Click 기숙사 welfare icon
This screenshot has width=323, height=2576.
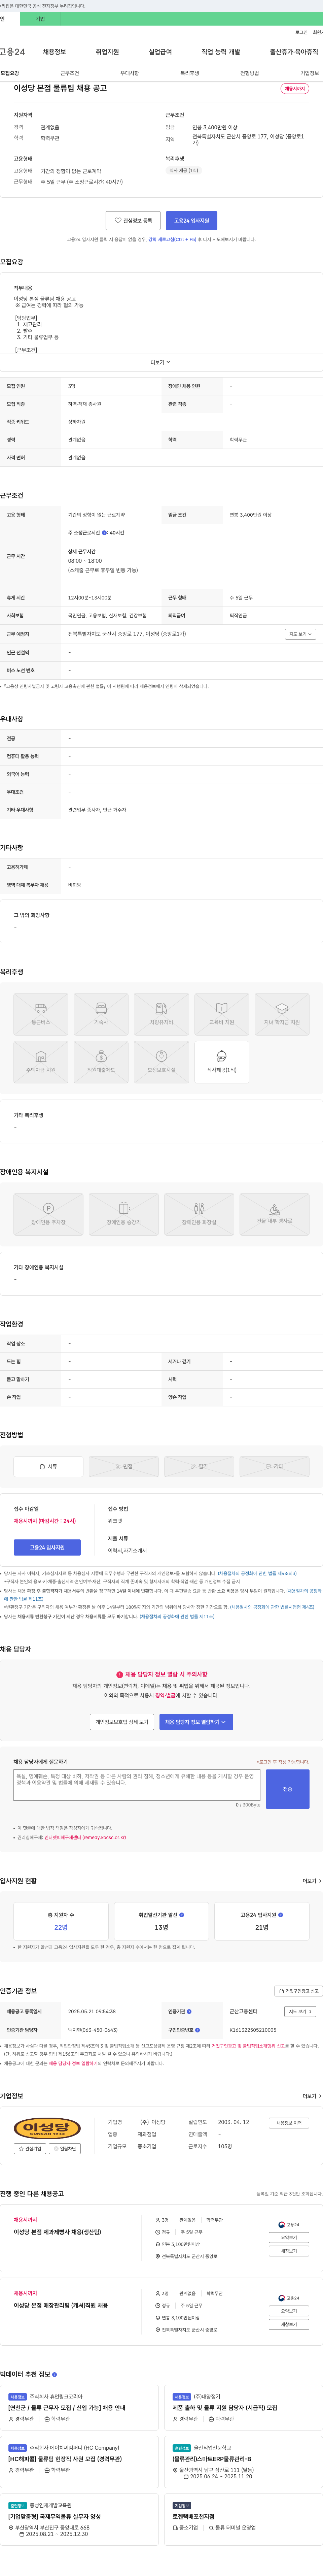tap(101, 1014)
